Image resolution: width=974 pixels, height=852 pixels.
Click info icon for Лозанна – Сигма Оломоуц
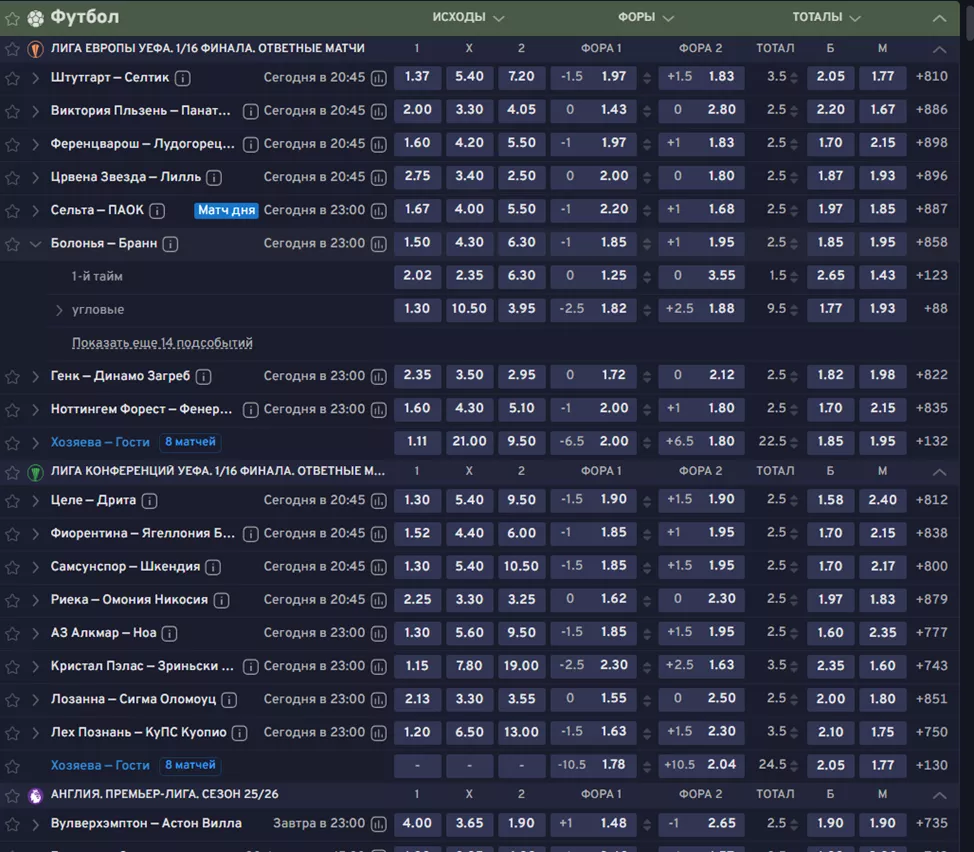(230, 700)
